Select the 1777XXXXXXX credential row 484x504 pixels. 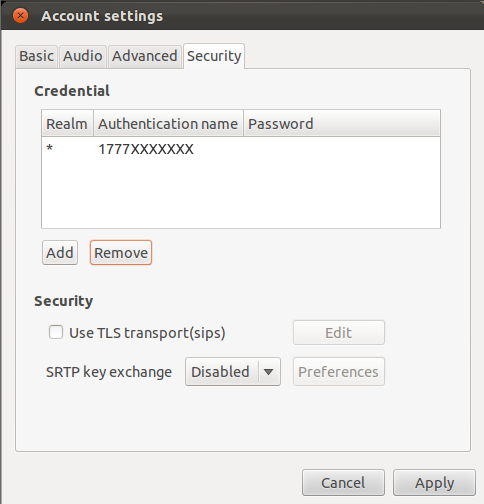coord(241,149)
